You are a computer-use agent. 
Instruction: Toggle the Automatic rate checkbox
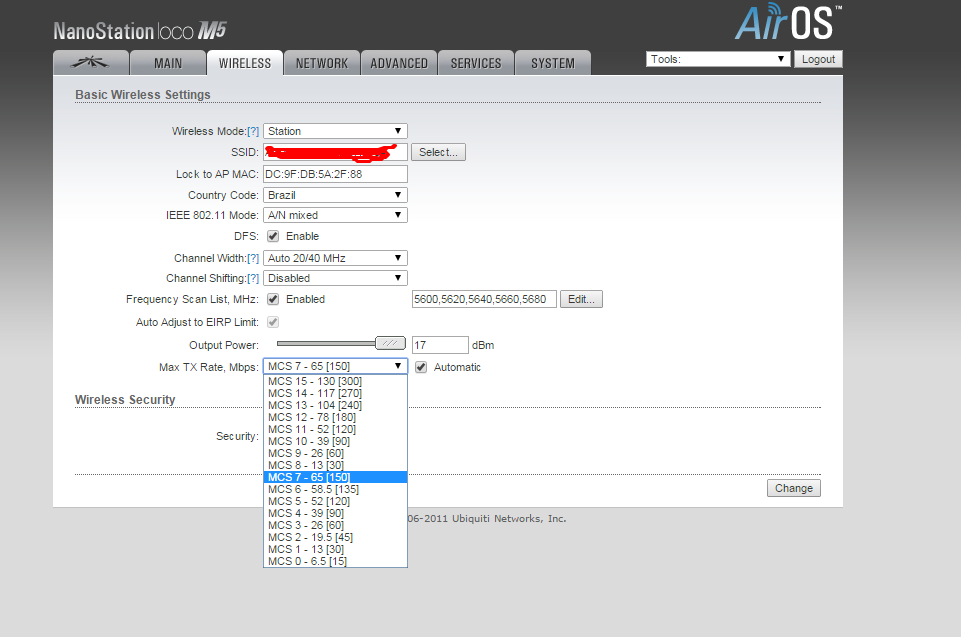421,367
